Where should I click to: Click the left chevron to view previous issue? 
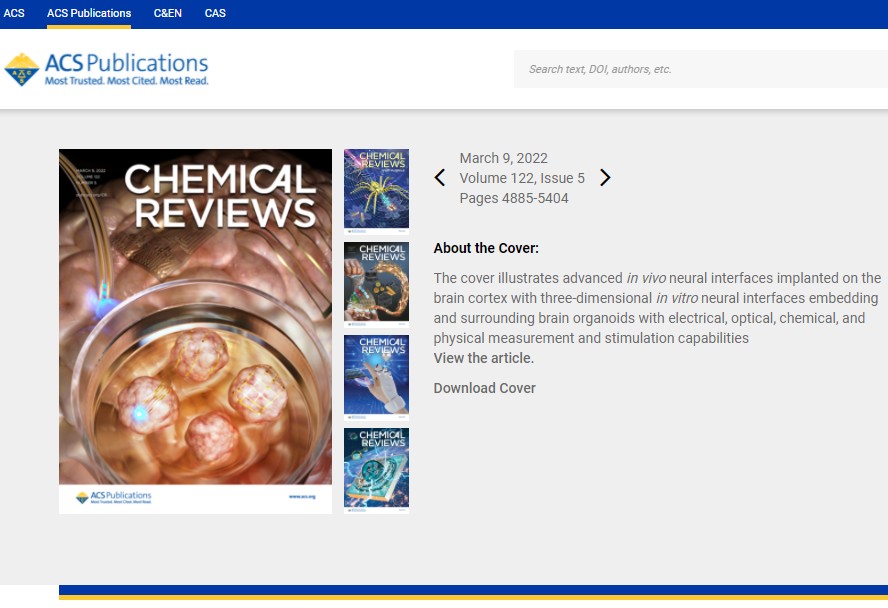[x=440, y=177]
